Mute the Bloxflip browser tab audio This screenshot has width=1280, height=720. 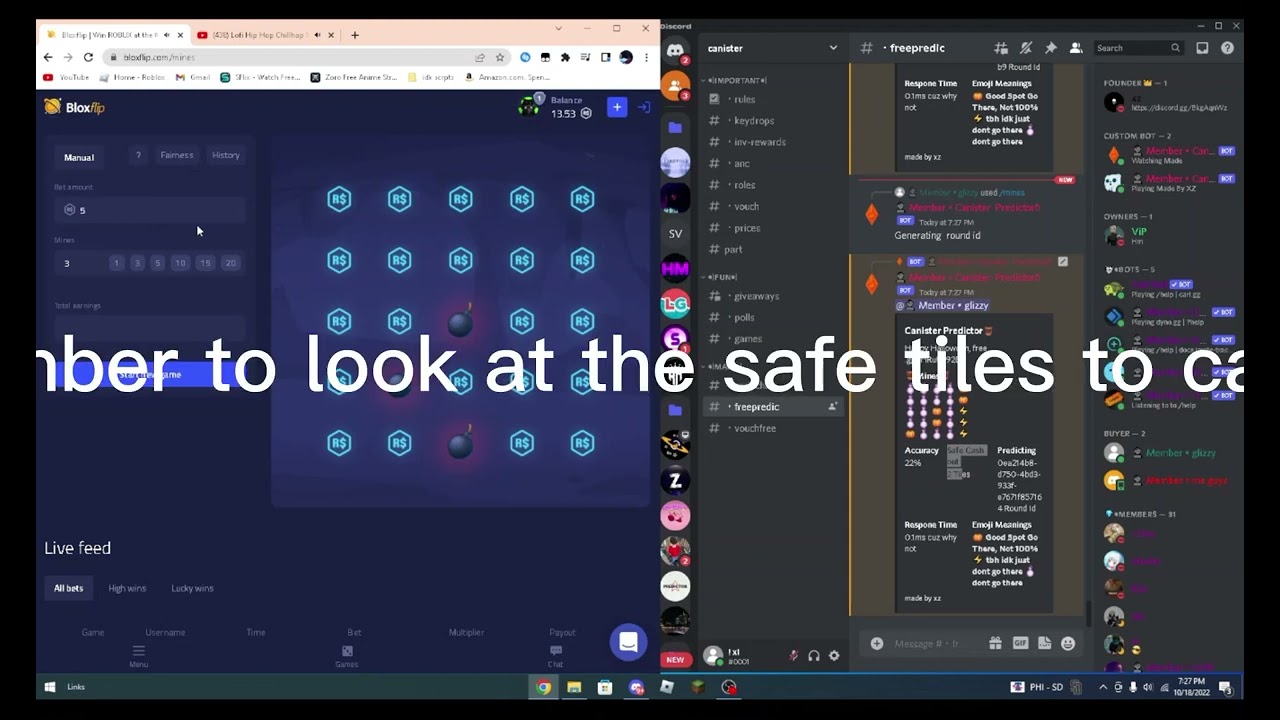(x=165, y=35)
